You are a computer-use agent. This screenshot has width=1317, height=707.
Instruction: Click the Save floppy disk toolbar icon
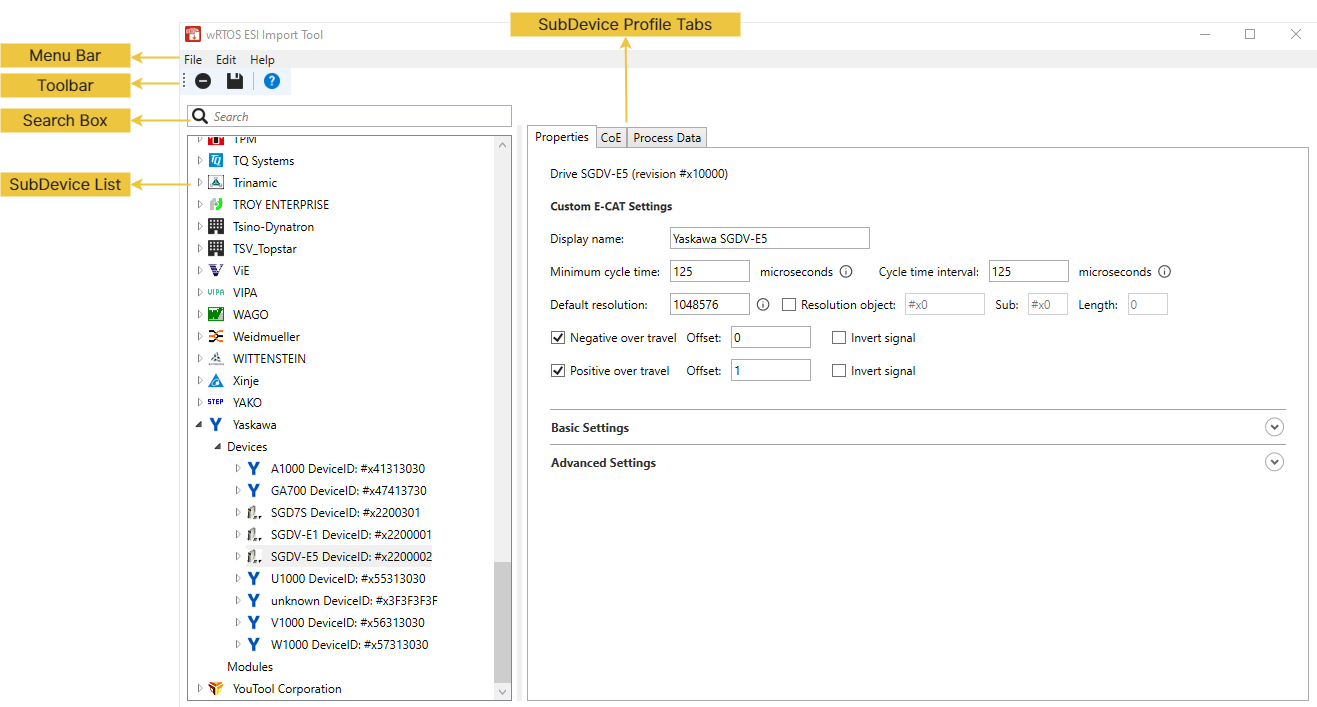pos(235,81)
